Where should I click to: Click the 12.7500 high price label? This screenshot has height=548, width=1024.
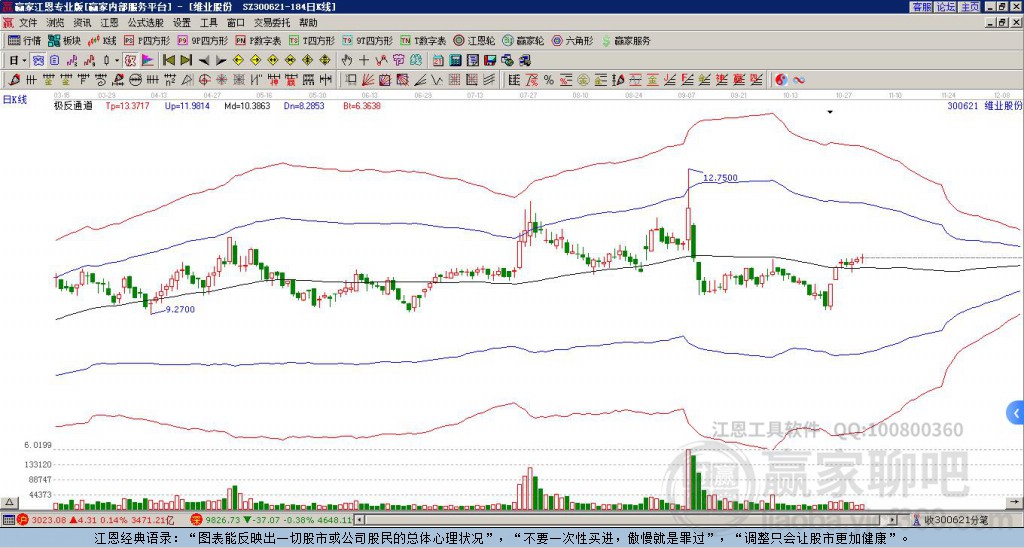tap(720, 178)
